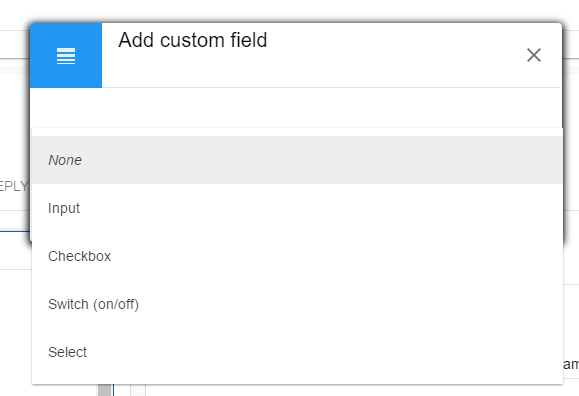Click the page strip above the dialog

(290, 10)
